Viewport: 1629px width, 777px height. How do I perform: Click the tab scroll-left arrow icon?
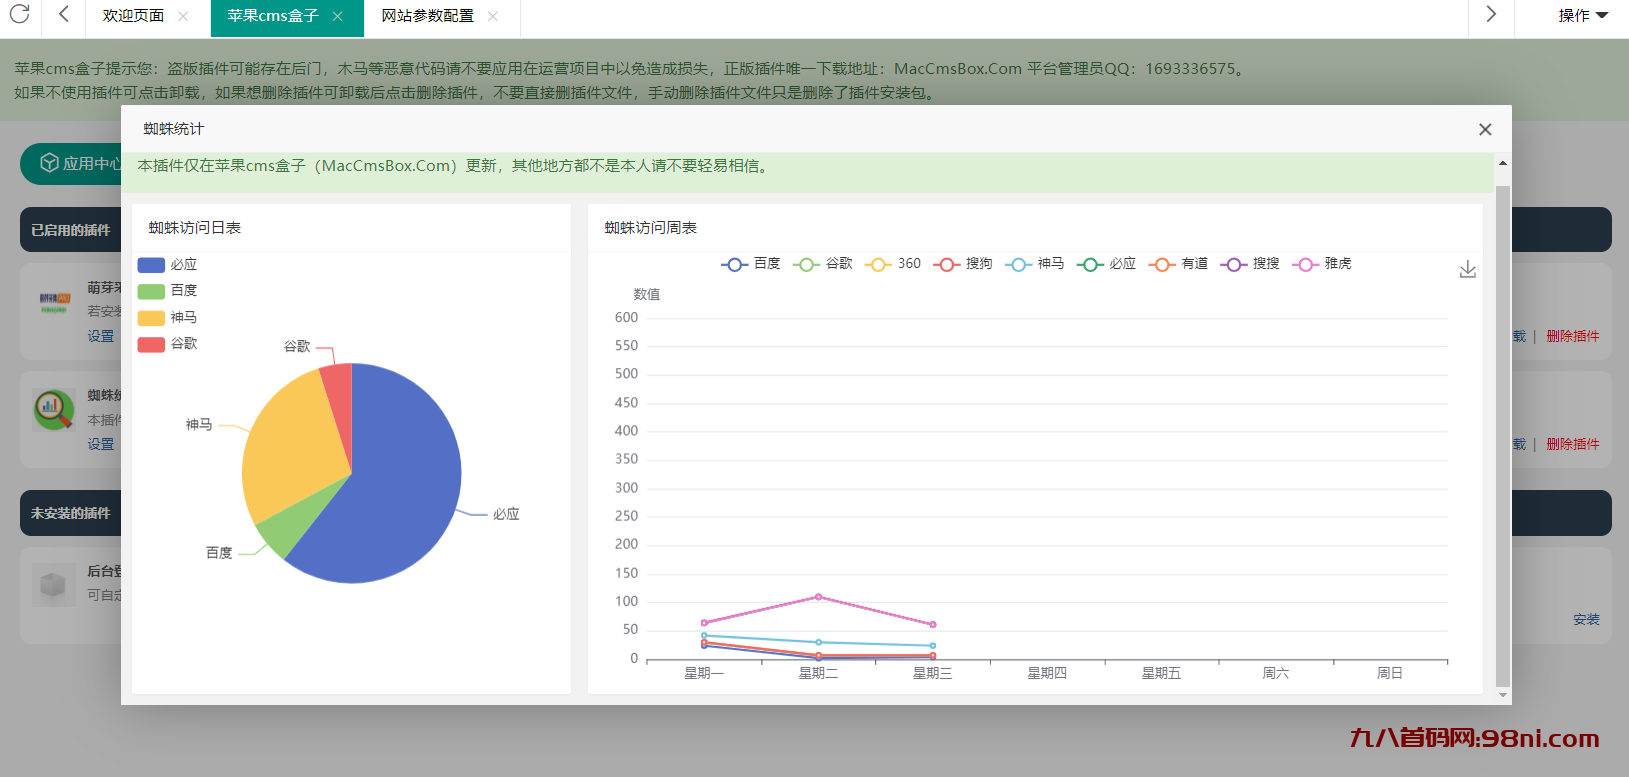click(64, 14)
